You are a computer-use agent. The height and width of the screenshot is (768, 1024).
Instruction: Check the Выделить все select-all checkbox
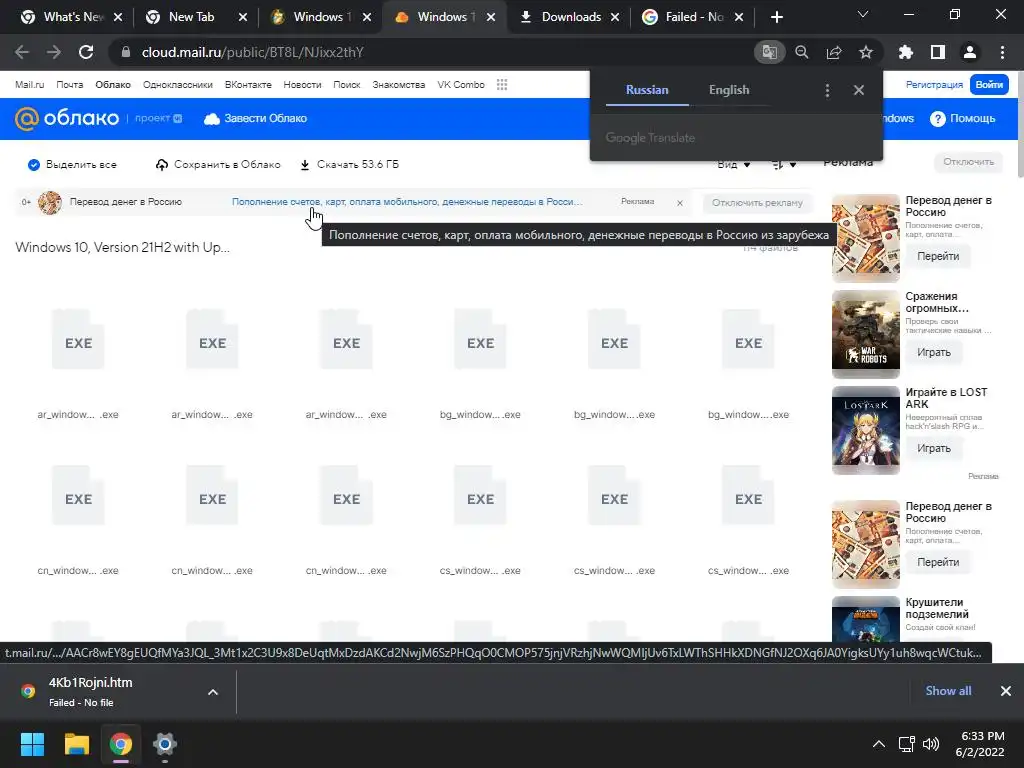tap(34, 165)
